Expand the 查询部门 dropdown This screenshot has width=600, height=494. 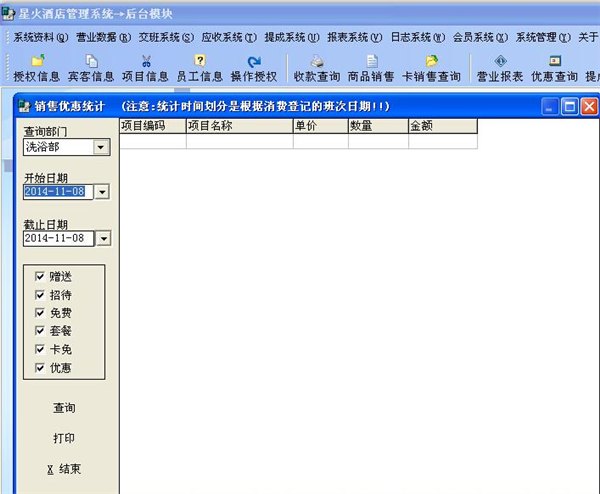pyautogui.click(x=101, y=147)
